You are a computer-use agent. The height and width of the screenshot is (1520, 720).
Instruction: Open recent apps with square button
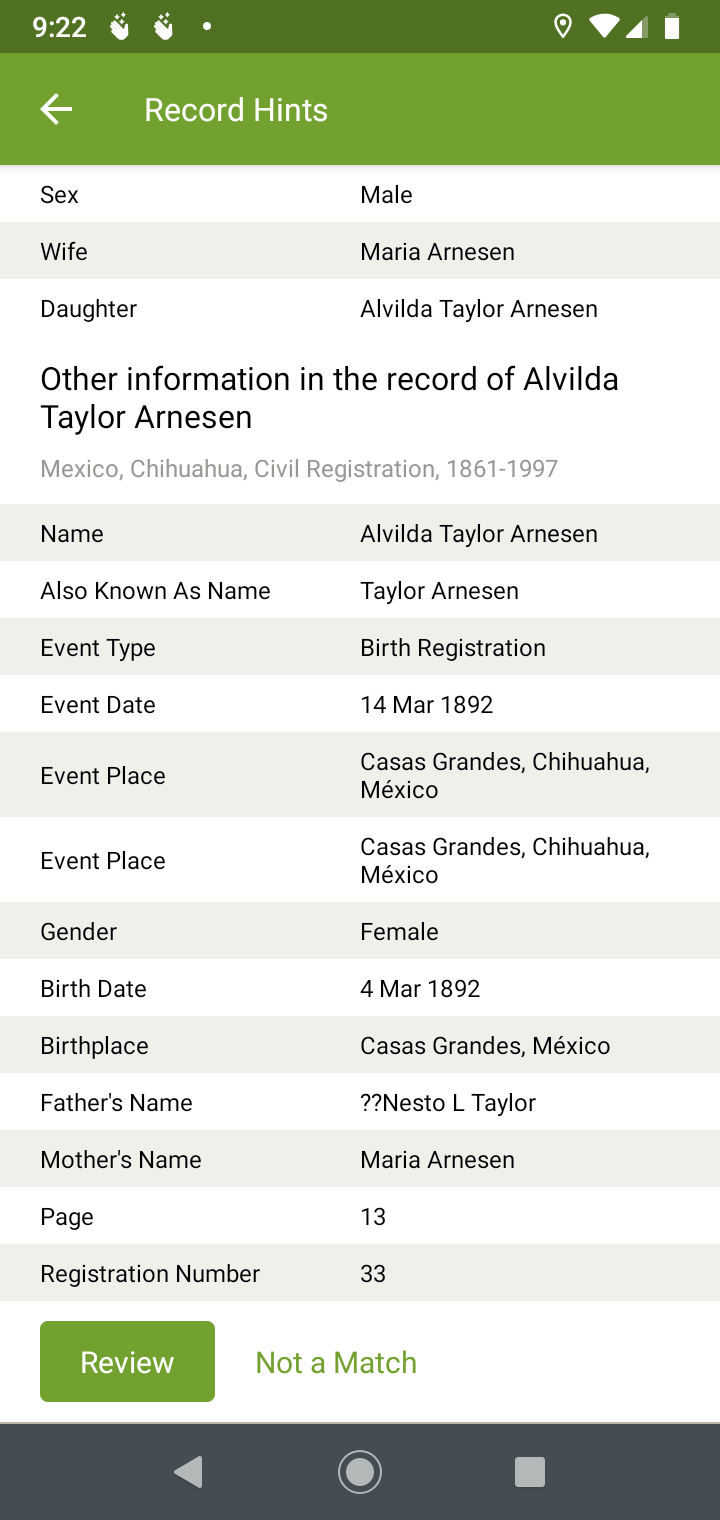(x=529, y=1471)
